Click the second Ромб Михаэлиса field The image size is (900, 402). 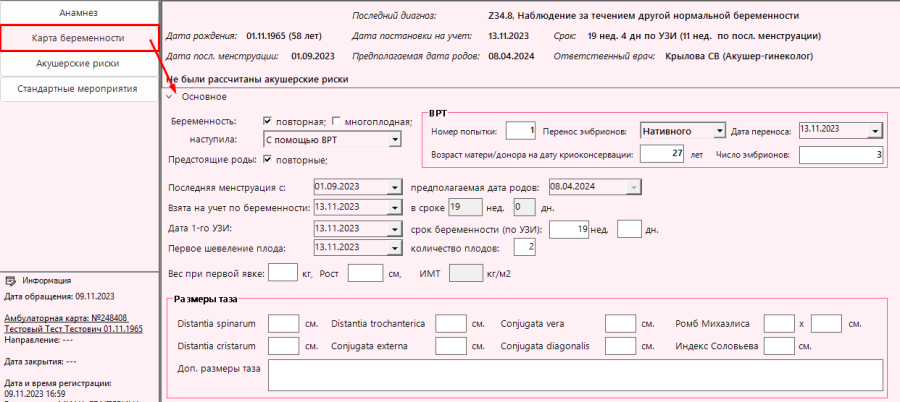[x=827, y=323]
